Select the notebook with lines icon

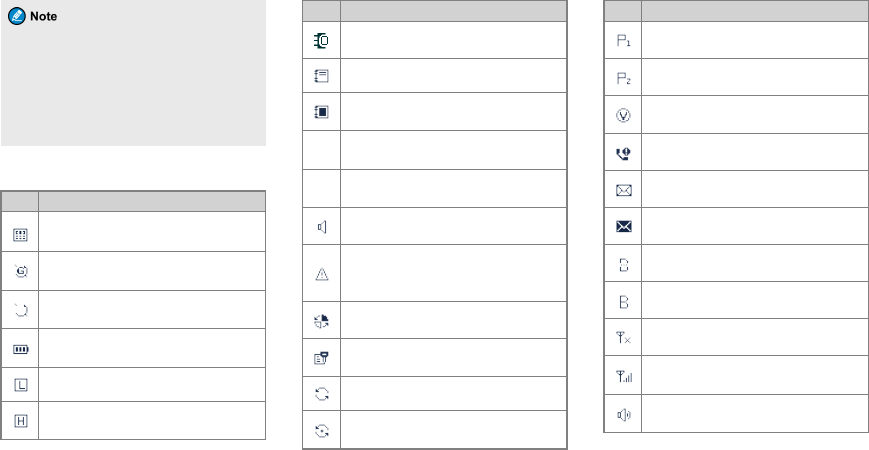point(321,76)
